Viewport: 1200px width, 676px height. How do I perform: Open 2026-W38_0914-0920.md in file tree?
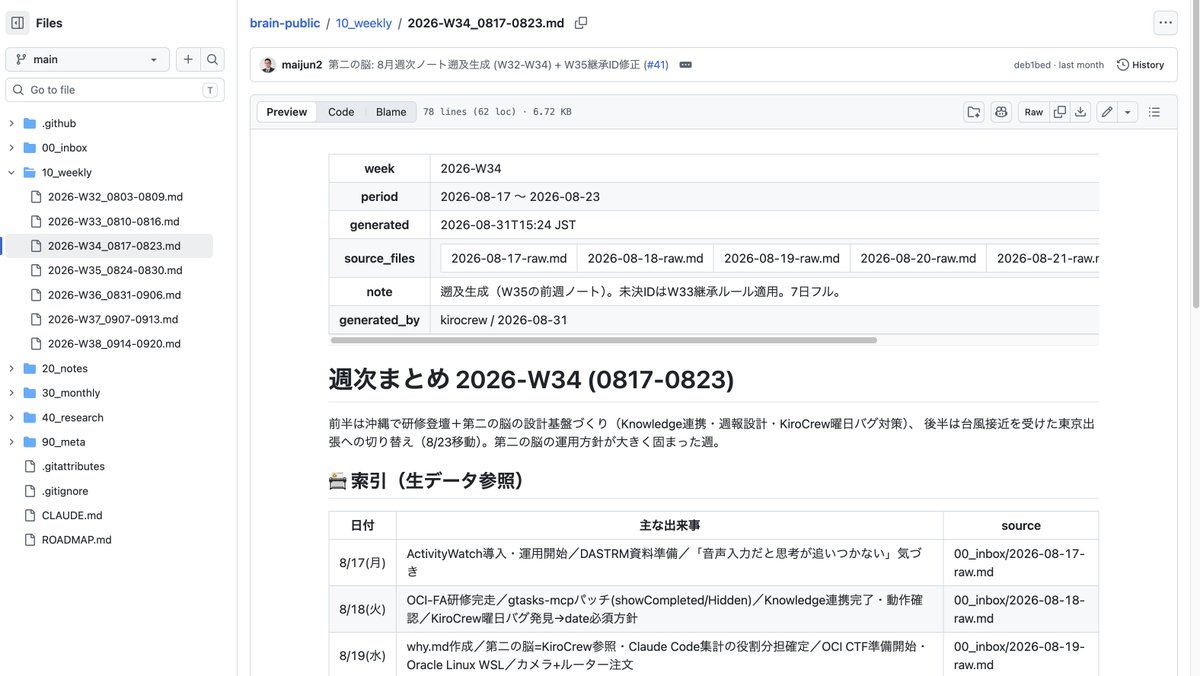(x=115, y=344)
